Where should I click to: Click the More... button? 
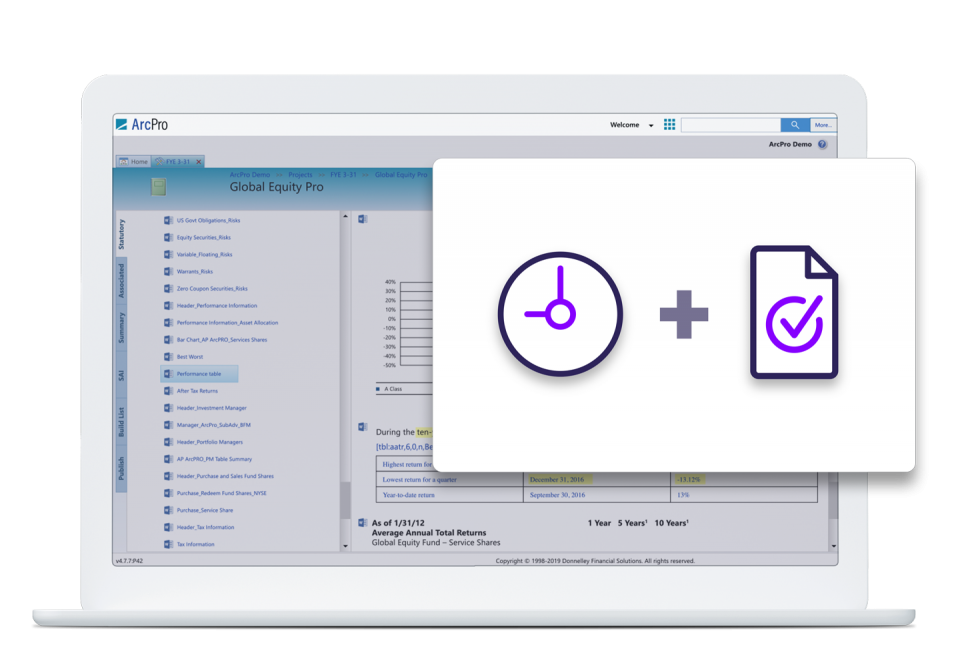pyautogui.click(x=822, y=125)
